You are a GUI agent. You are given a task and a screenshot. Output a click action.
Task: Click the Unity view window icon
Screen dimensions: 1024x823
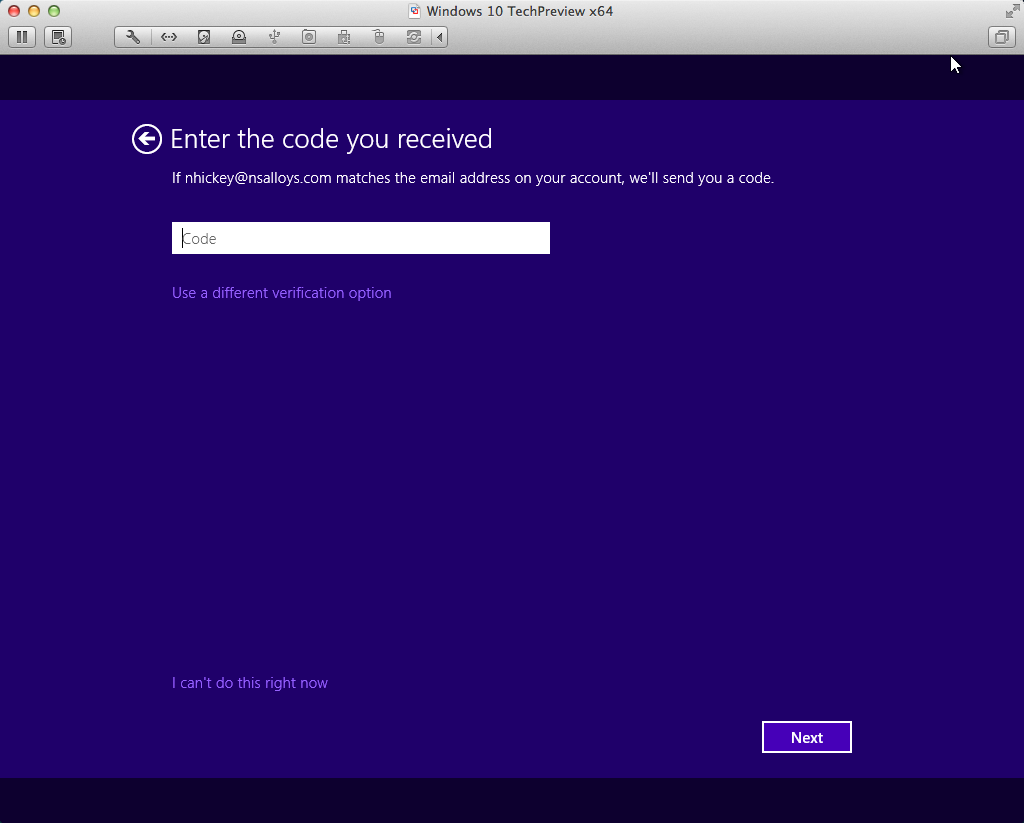[1001, 37]
